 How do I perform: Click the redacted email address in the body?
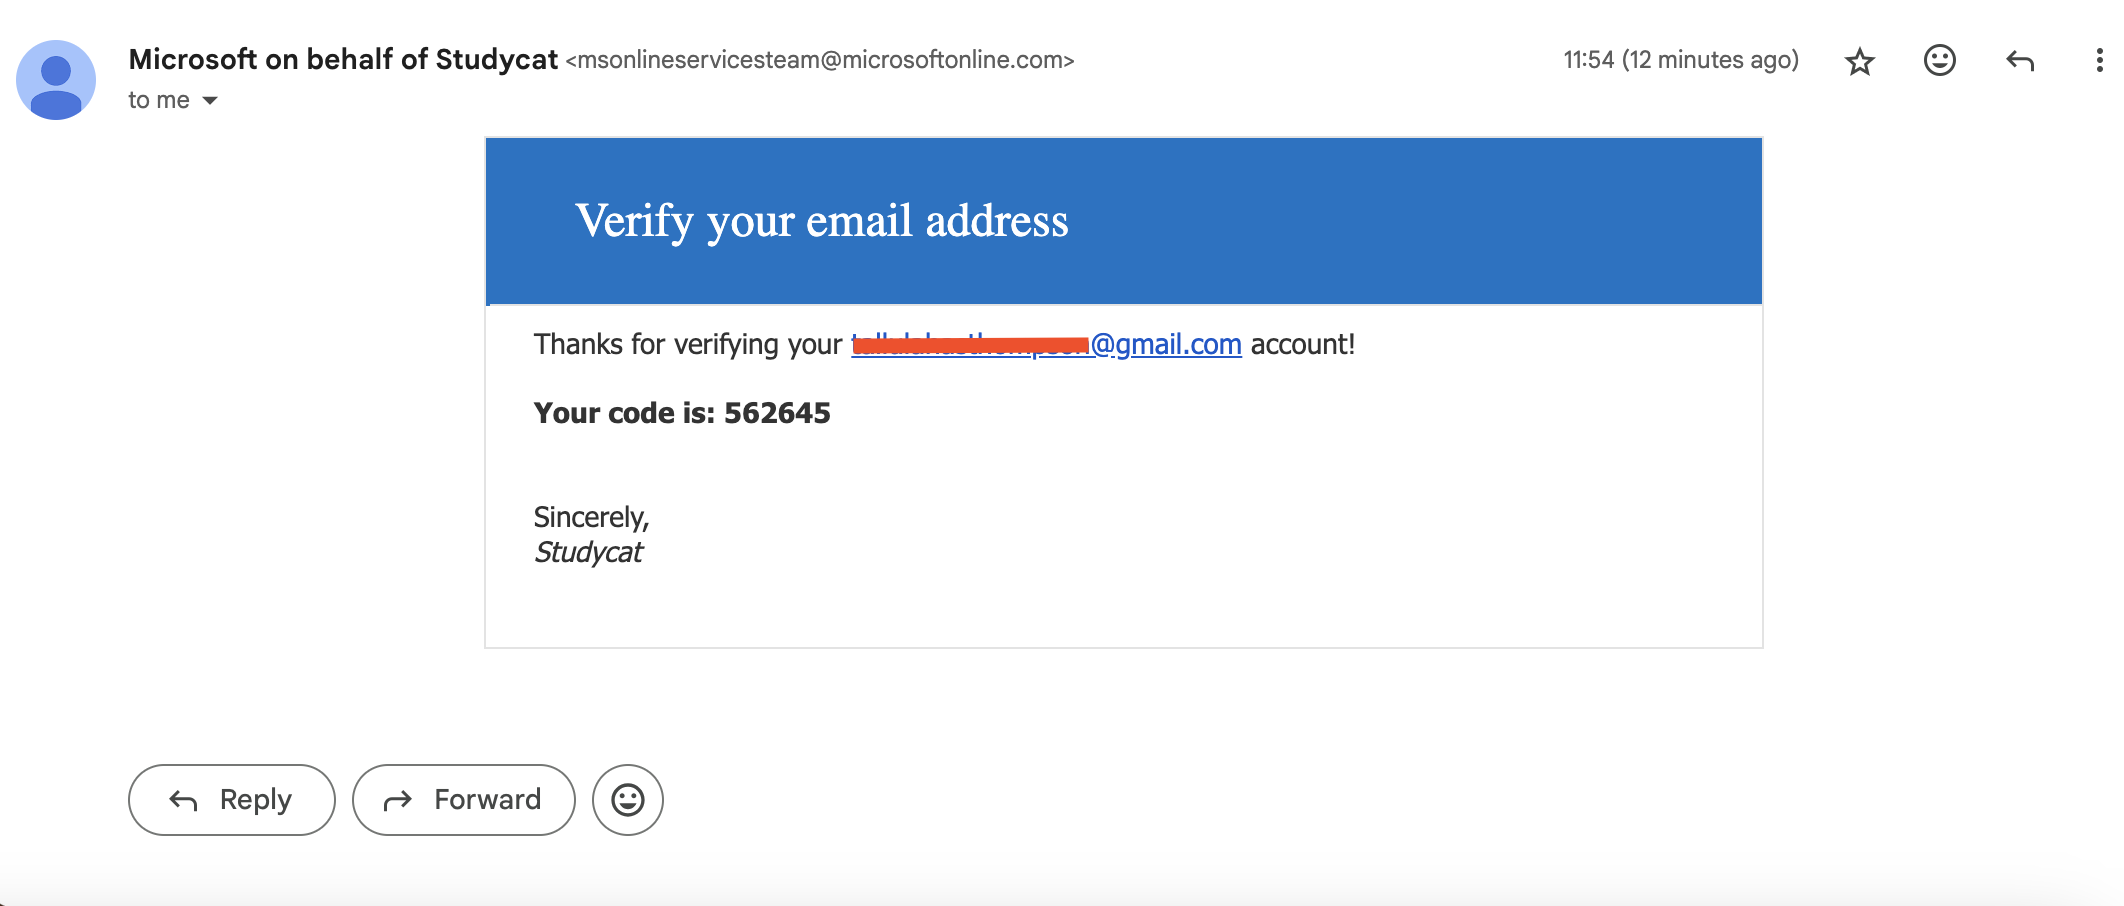(x=970, y=345)
